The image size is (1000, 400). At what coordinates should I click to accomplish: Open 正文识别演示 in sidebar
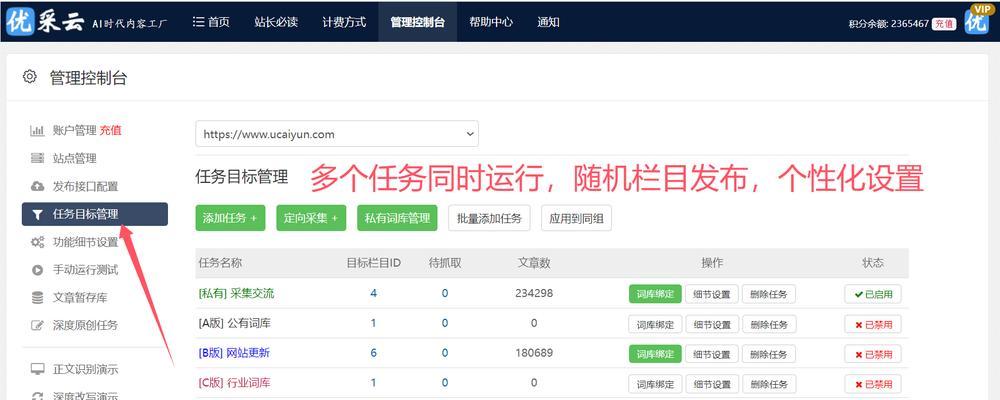(x=85, y=369)
